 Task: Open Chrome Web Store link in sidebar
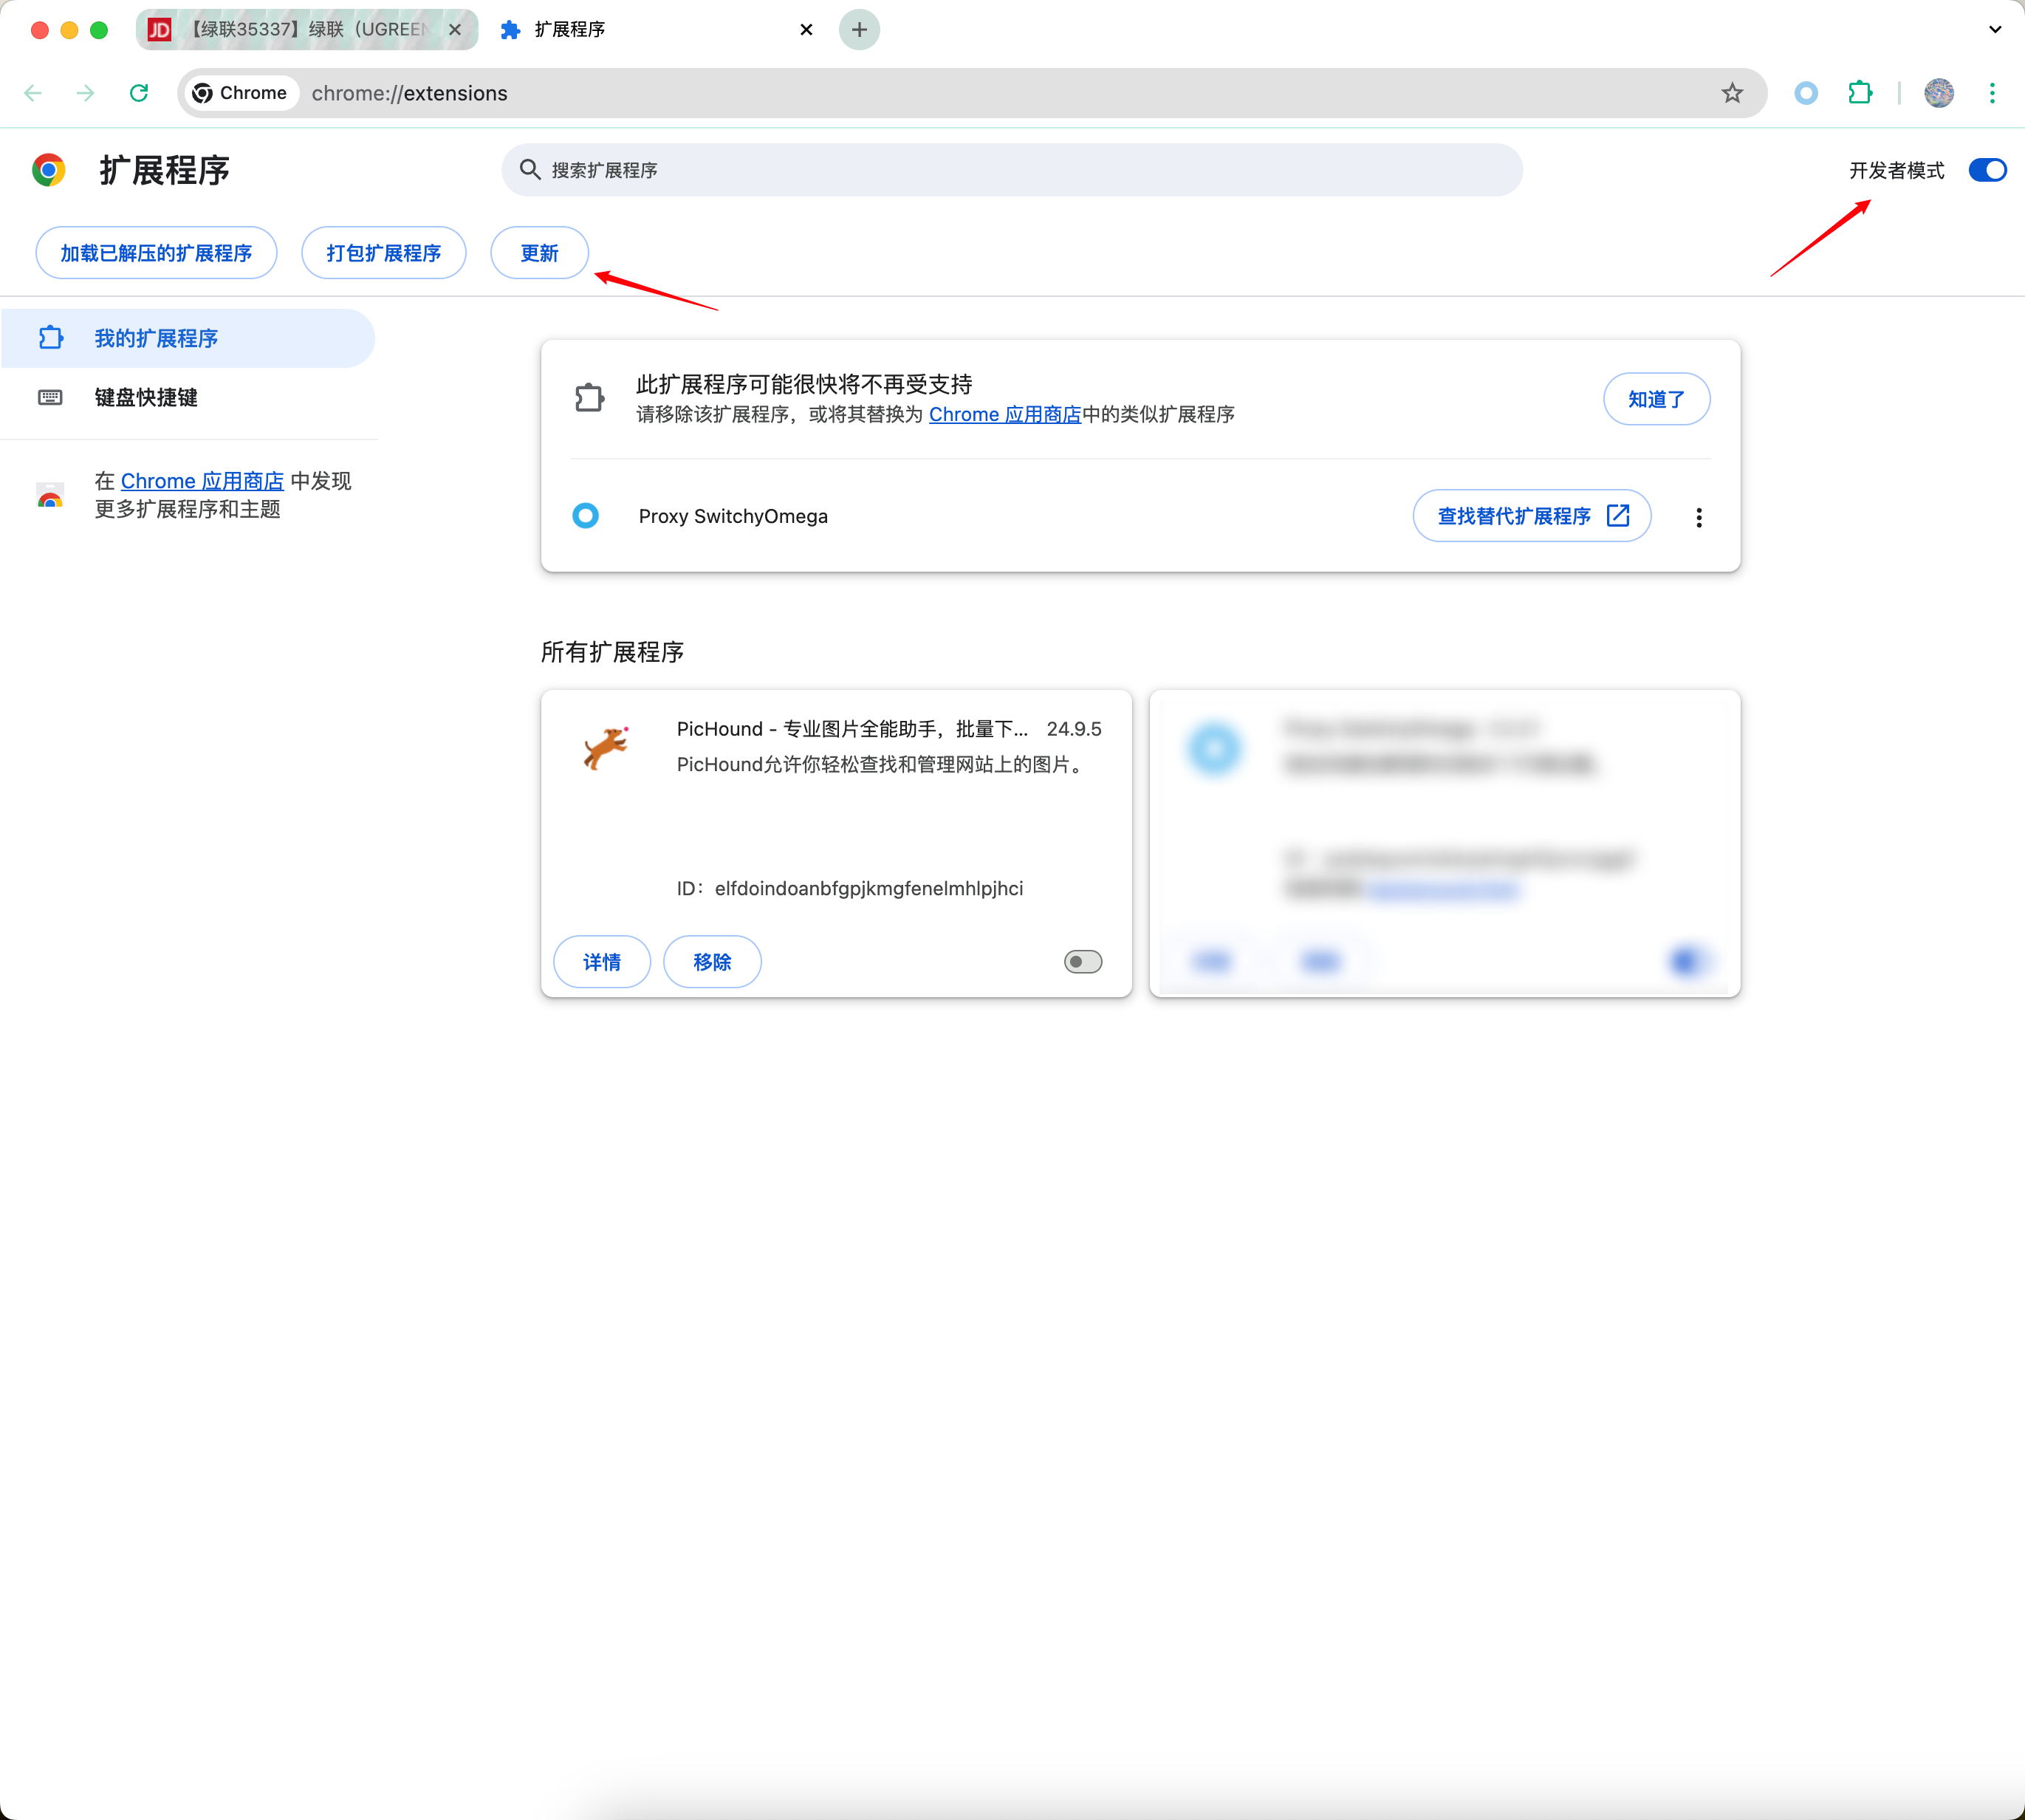pyautogui.click(x=202, y=481)
